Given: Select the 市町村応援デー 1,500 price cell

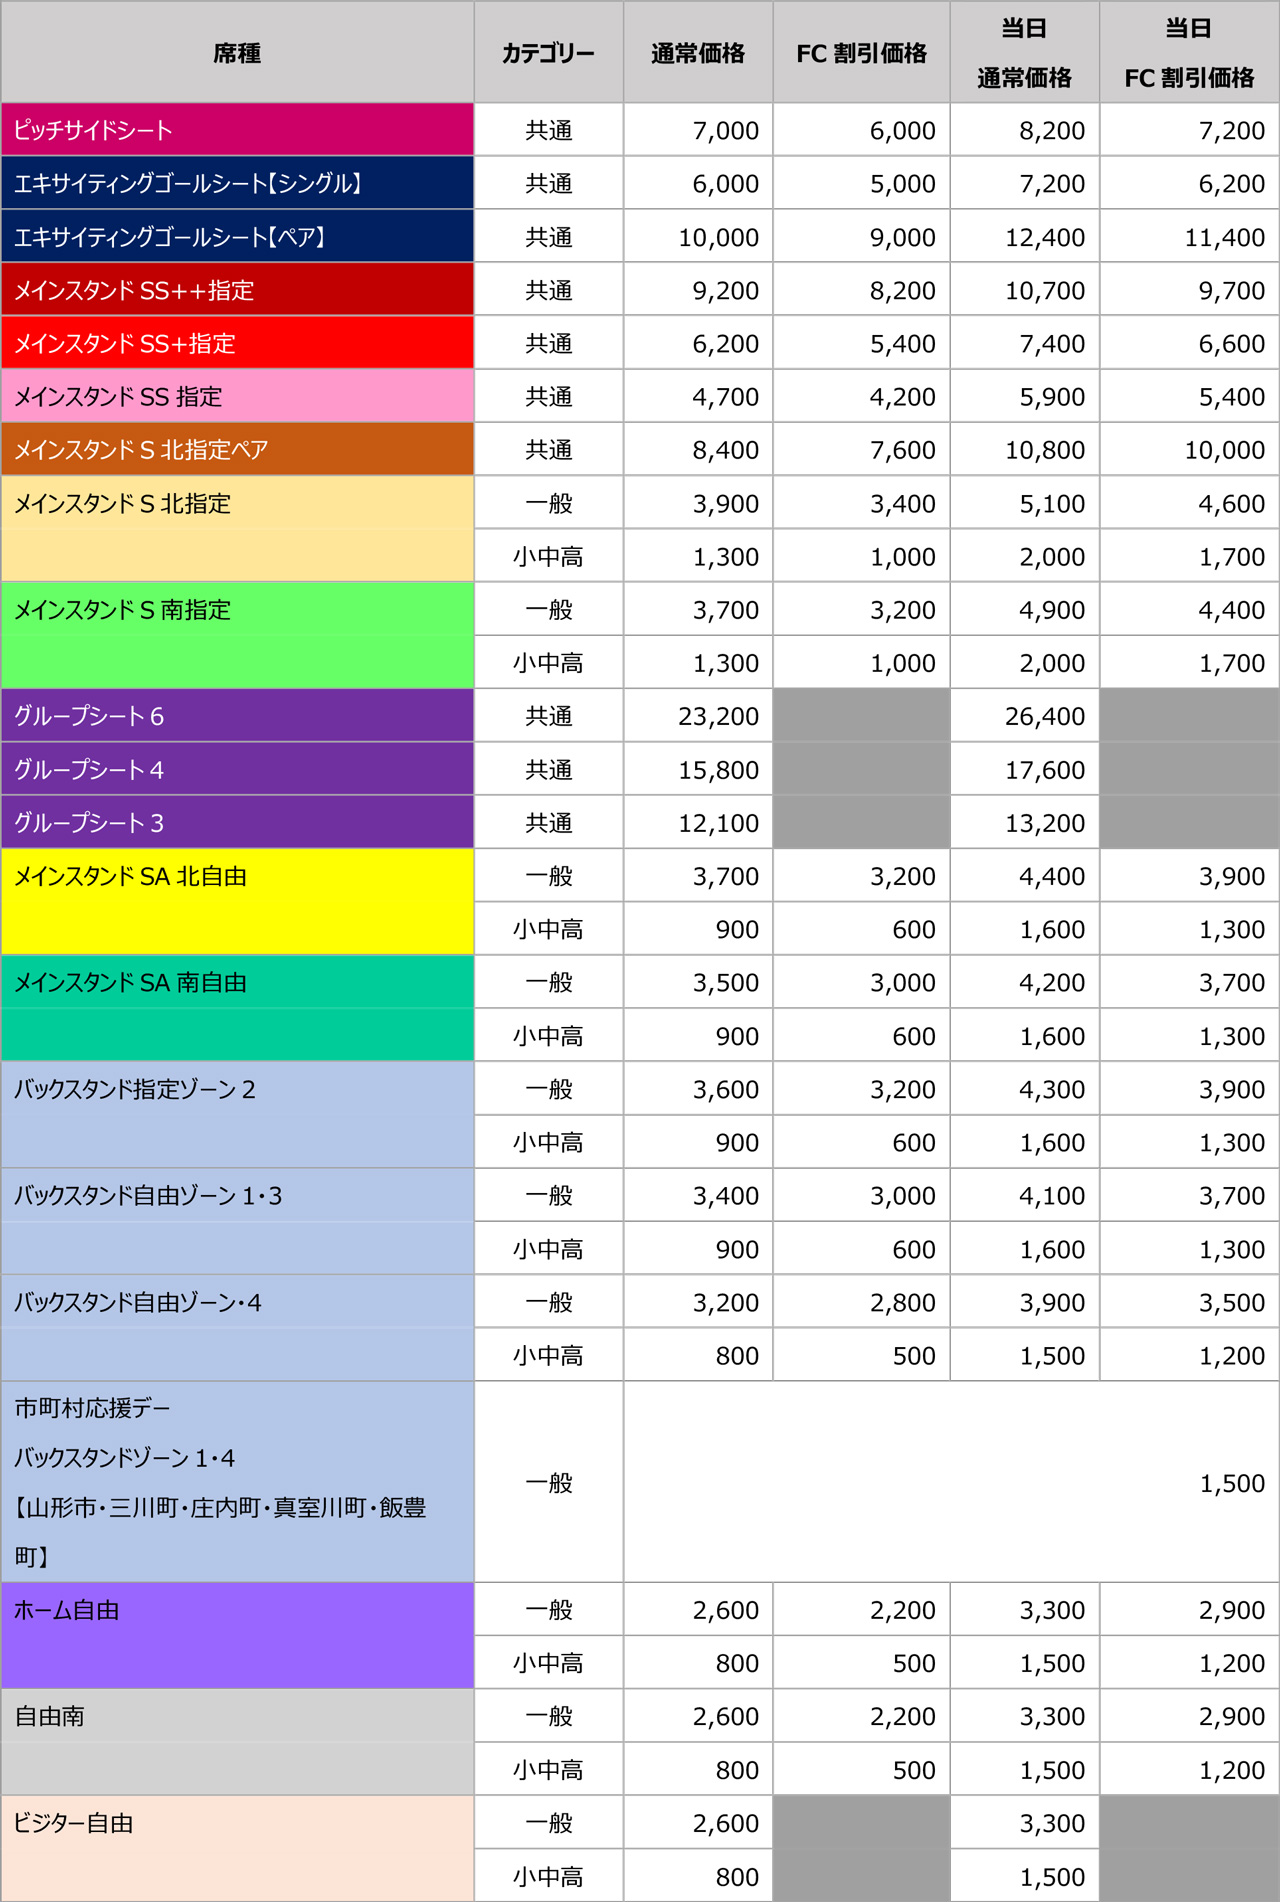Looking at the screenshot, I should pyautogui.click(x=1232, y=1483).
